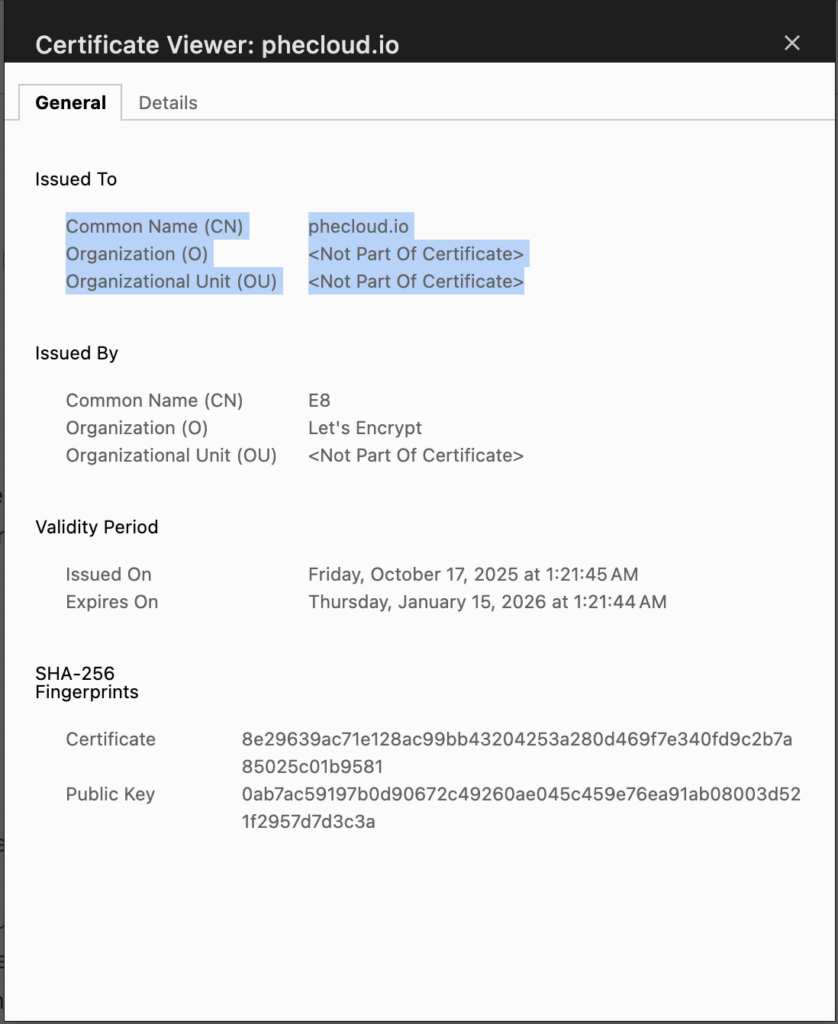Click the Public Key label
The image size is (838, 1024).
pos(110,795)
